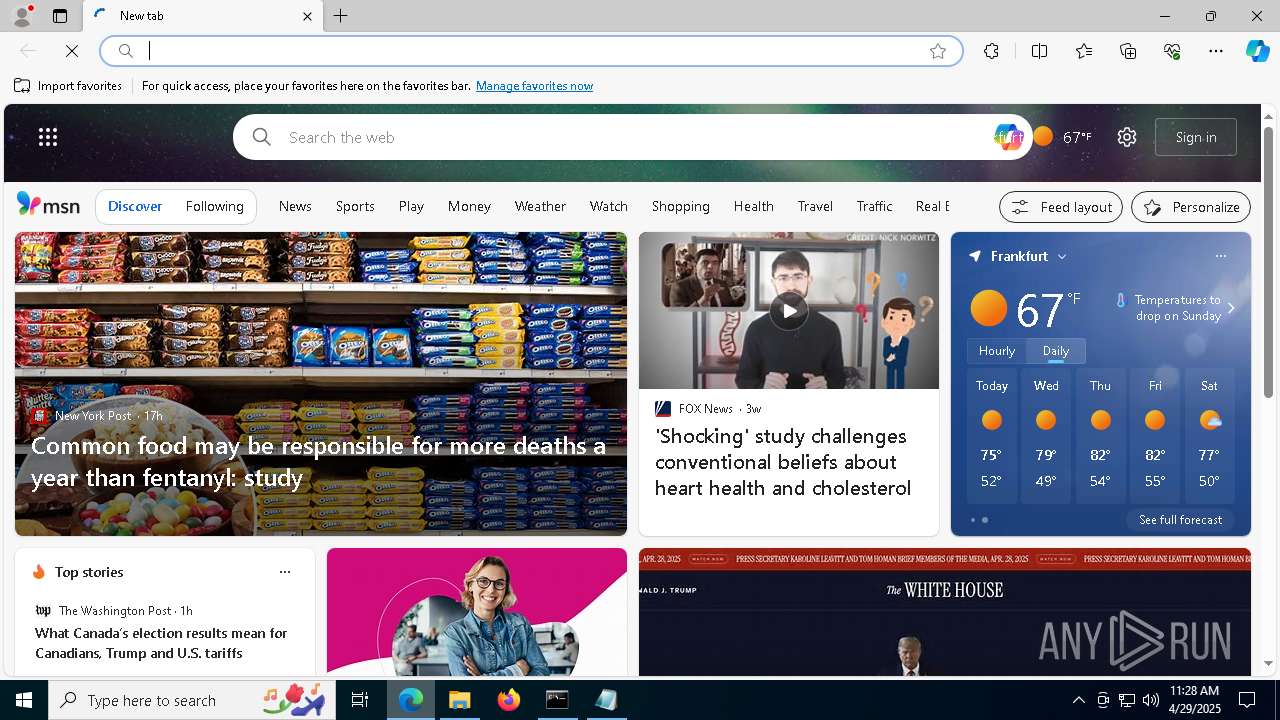Open the Weather category
Screen dimensions: 1280x720
point(540,206)
